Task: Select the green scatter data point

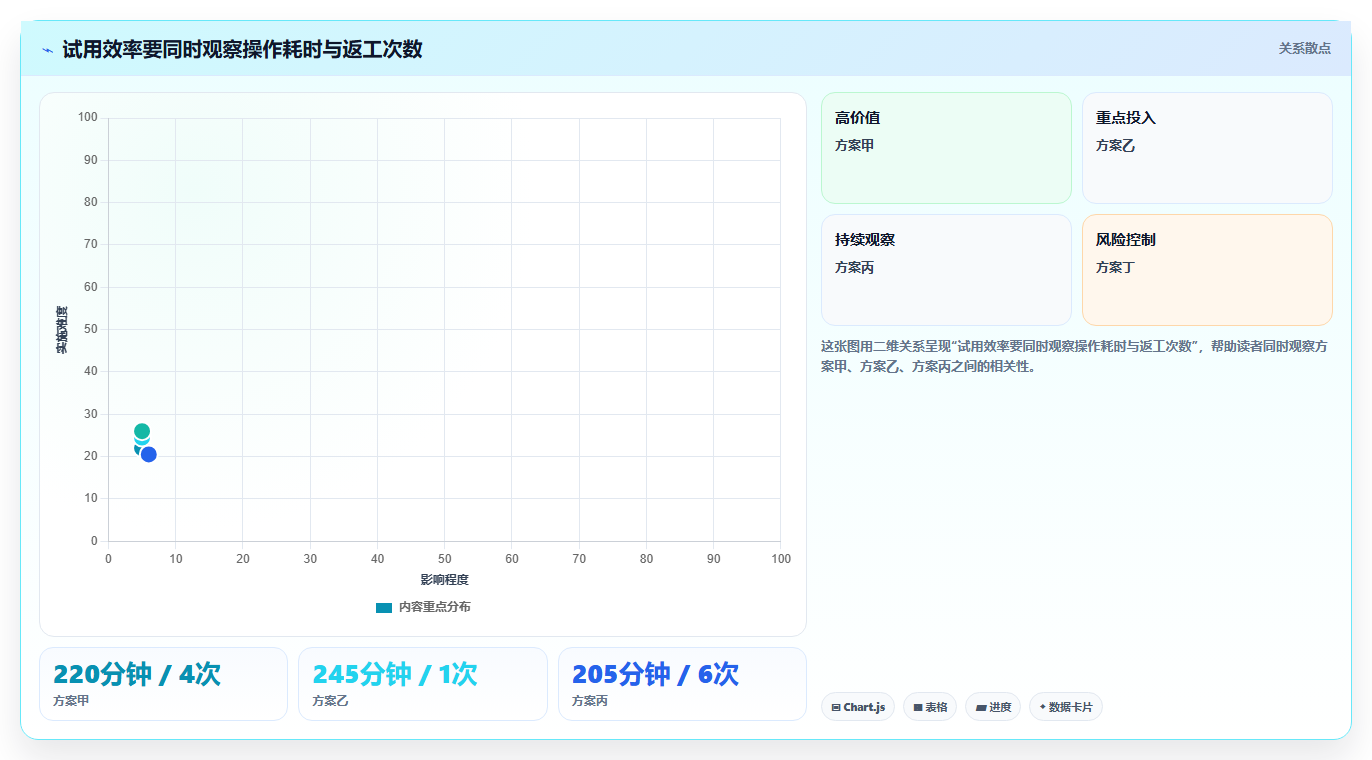Action: (142, 431)
